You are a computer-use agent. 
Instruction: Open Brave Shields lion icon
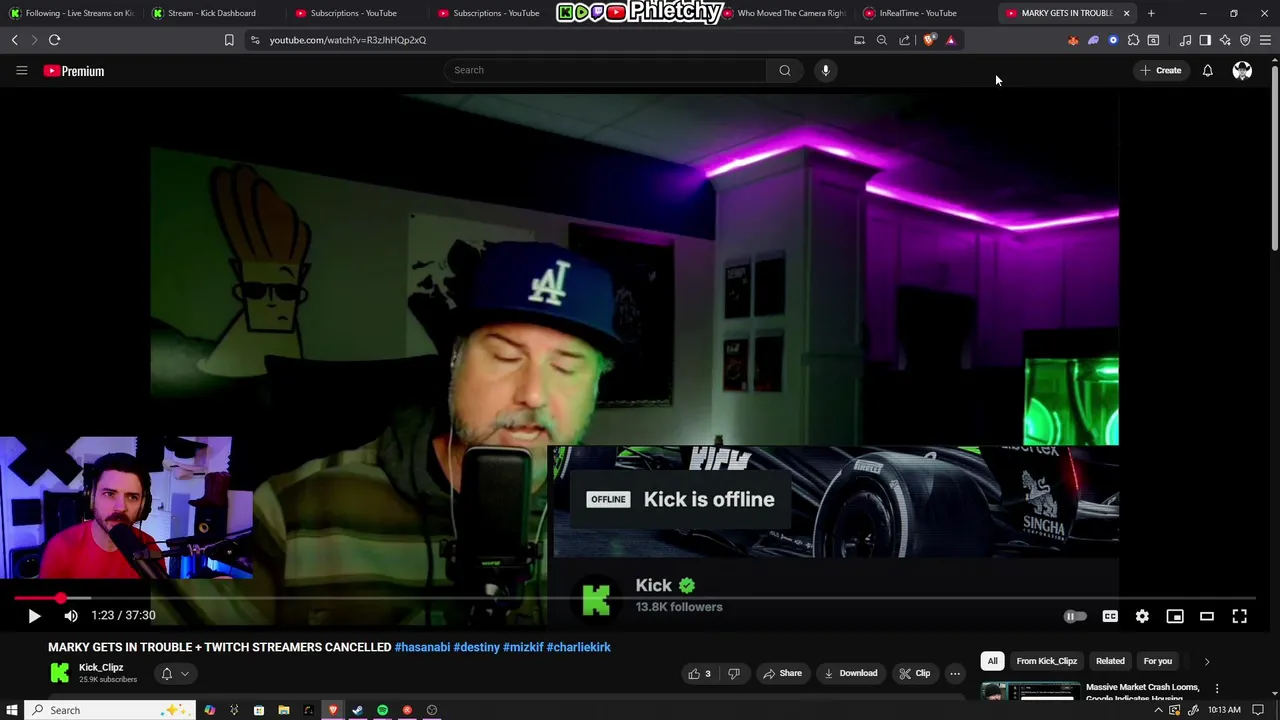click(929, 40)
